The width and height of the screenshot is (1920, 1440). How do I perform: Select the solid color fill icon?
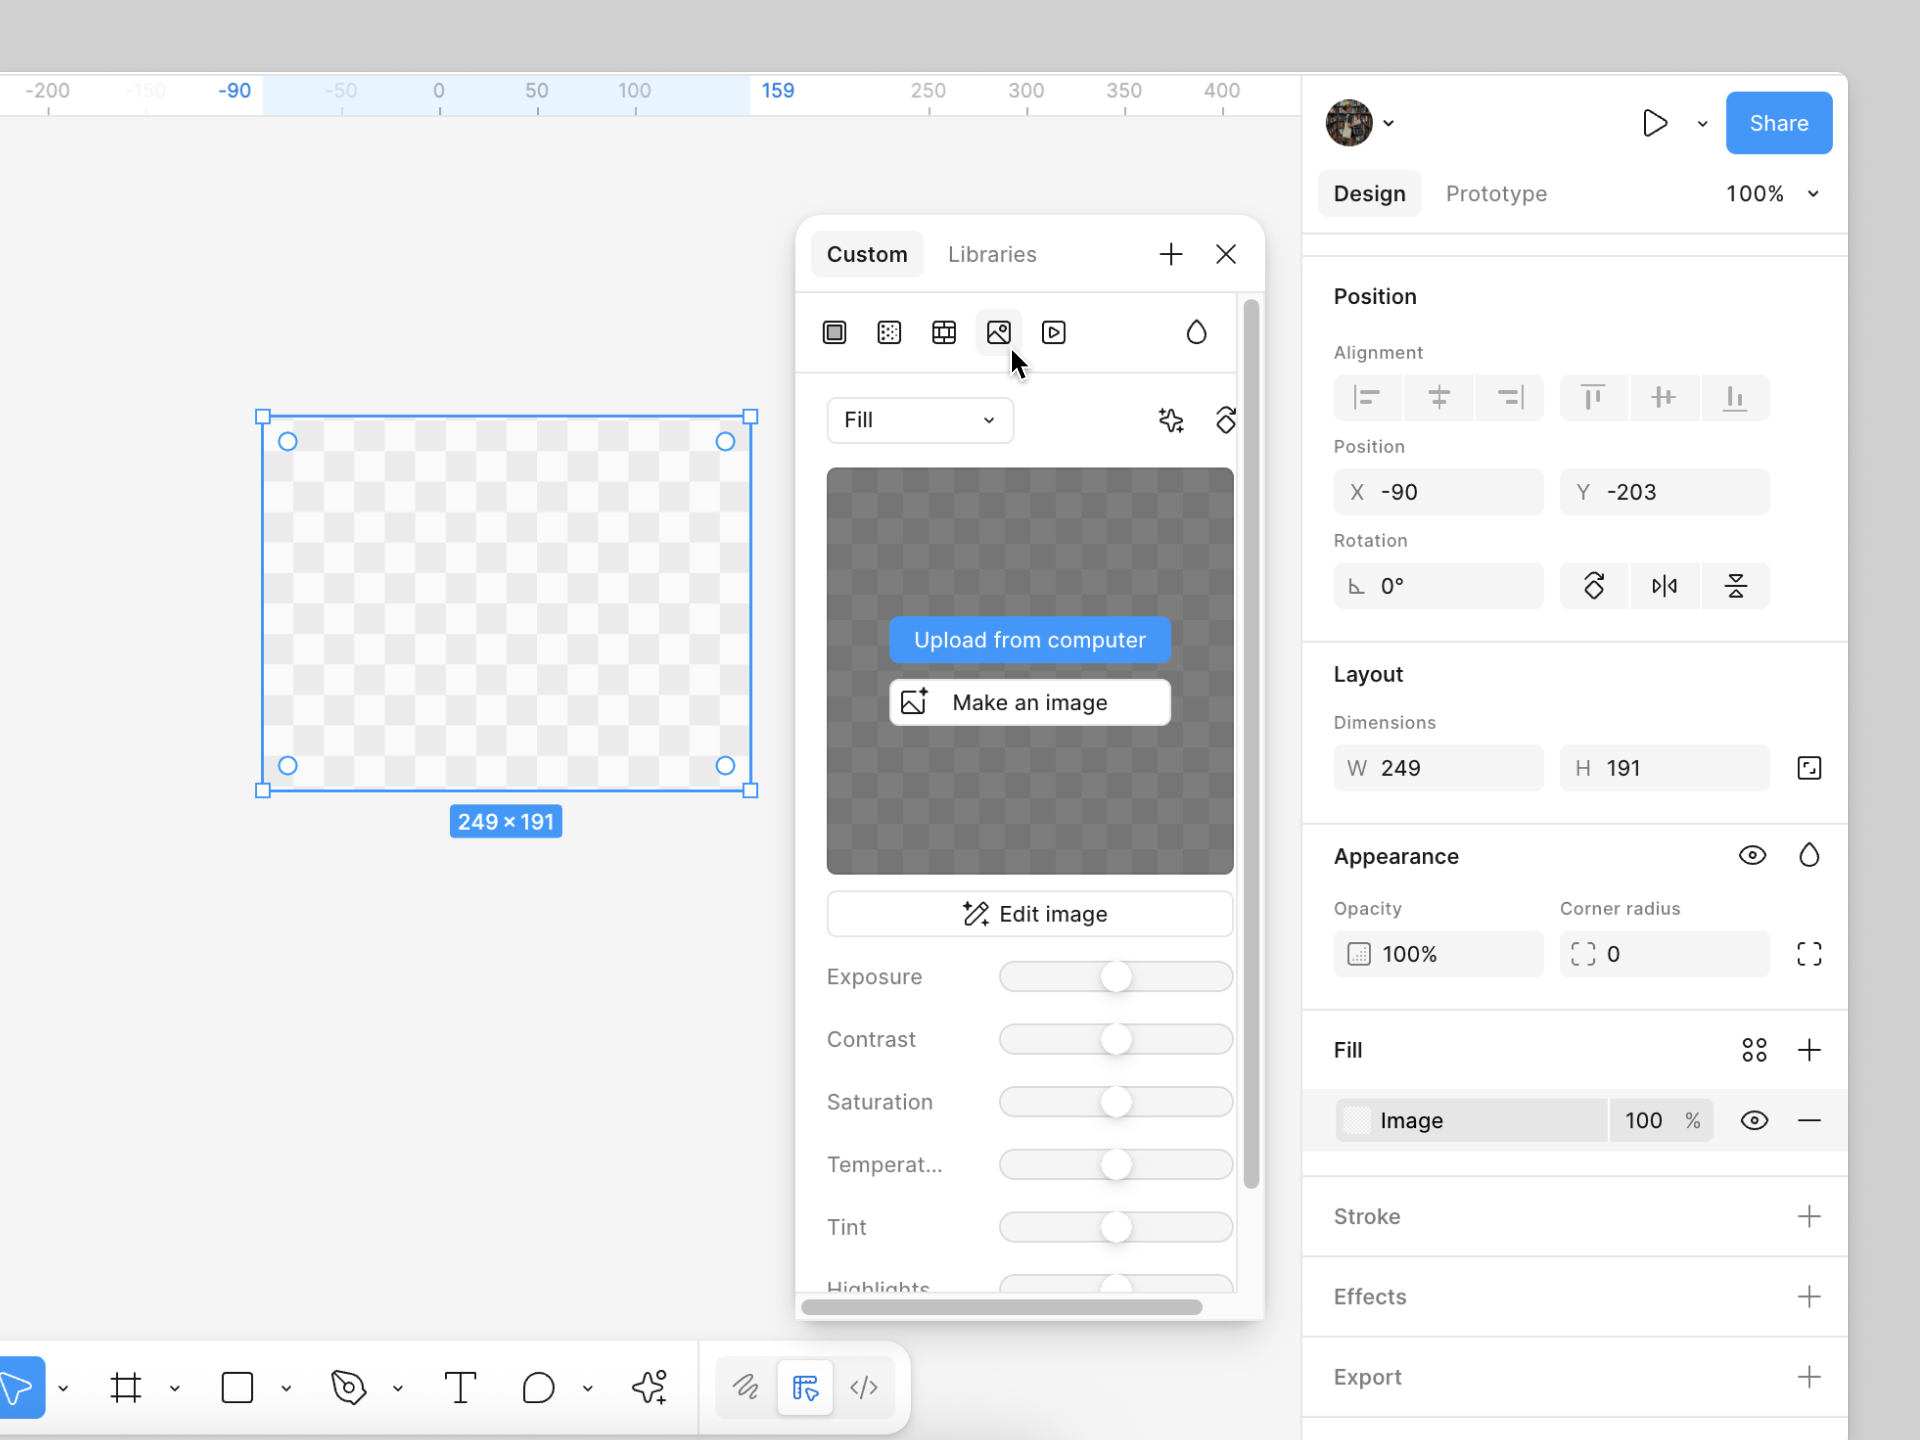[x=835, y=332]
